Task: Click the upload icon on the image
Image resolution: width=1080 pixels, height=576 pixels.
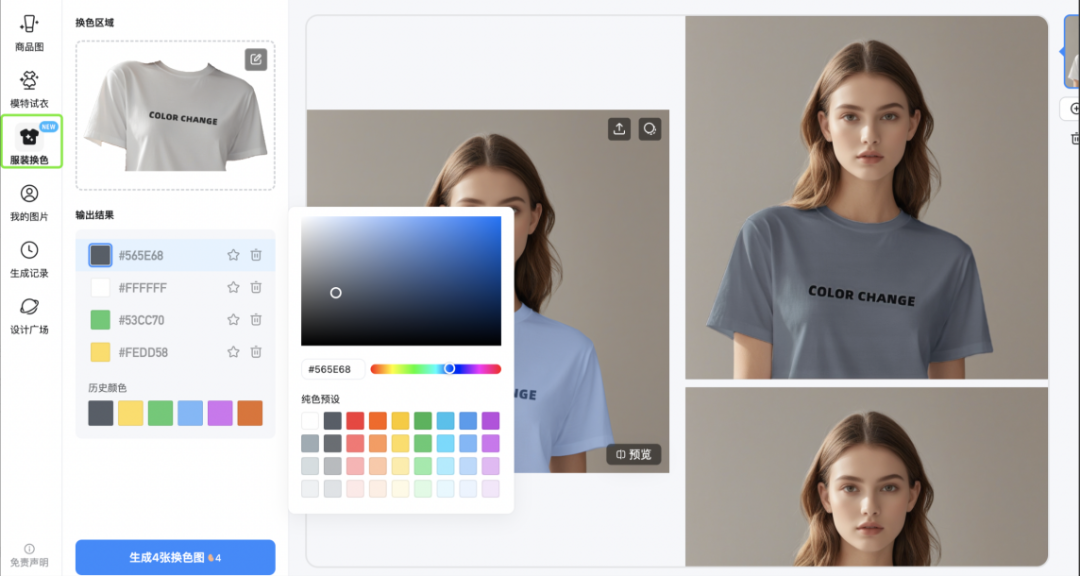Action: pos(619,129)
